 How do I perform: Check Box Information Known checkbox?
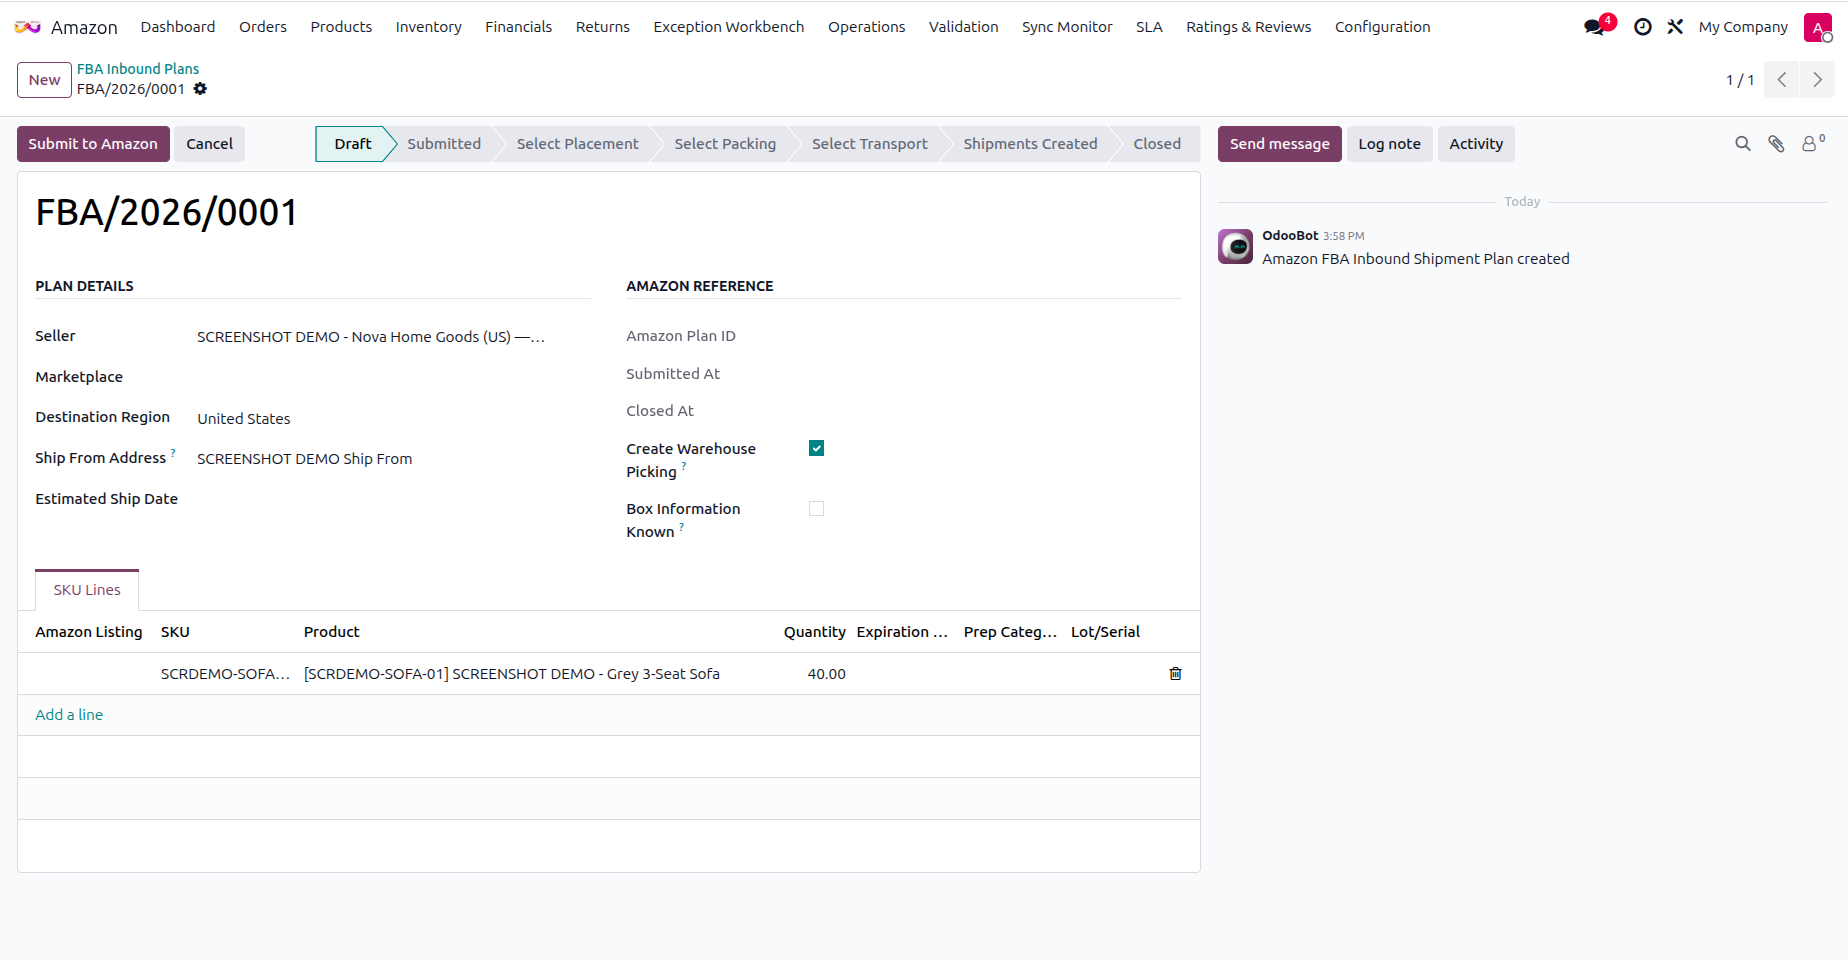coord(816,508)
